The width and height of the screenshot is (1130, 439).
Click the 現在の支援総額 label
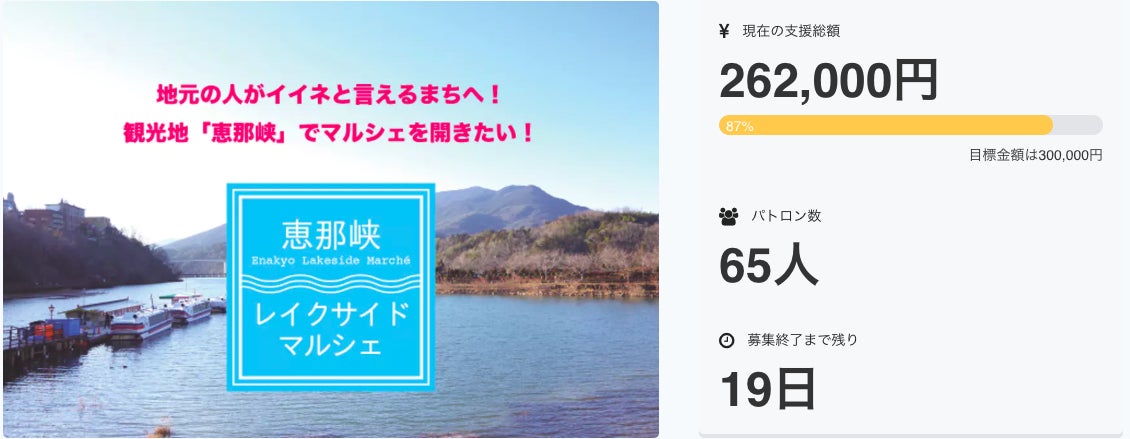pyautogui.click(x=791, y=31)
